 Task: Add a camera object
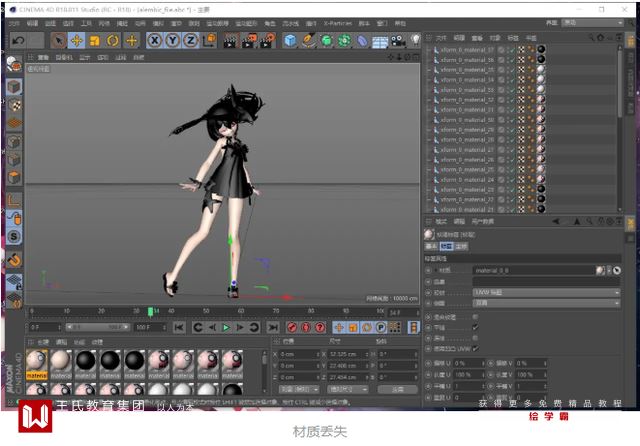[398, 40]
